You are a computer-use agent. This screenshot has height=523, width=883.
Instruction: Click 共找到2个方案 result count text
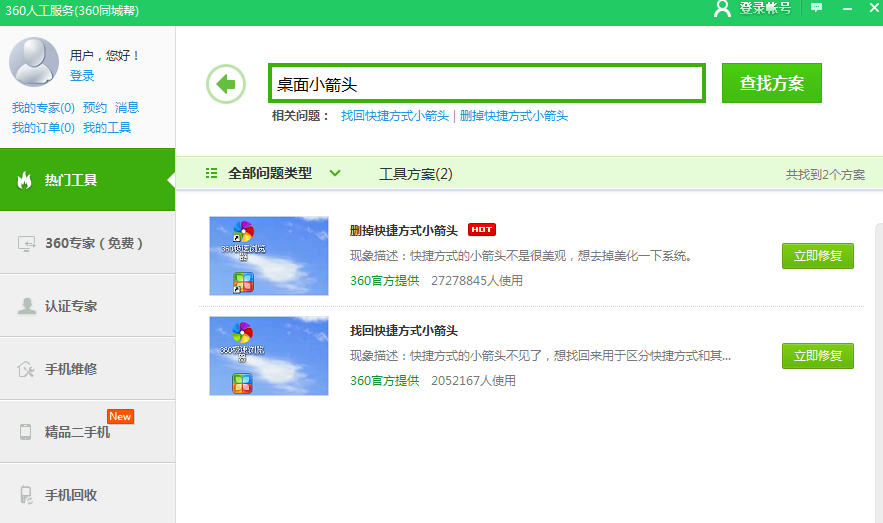pos(825,175)
